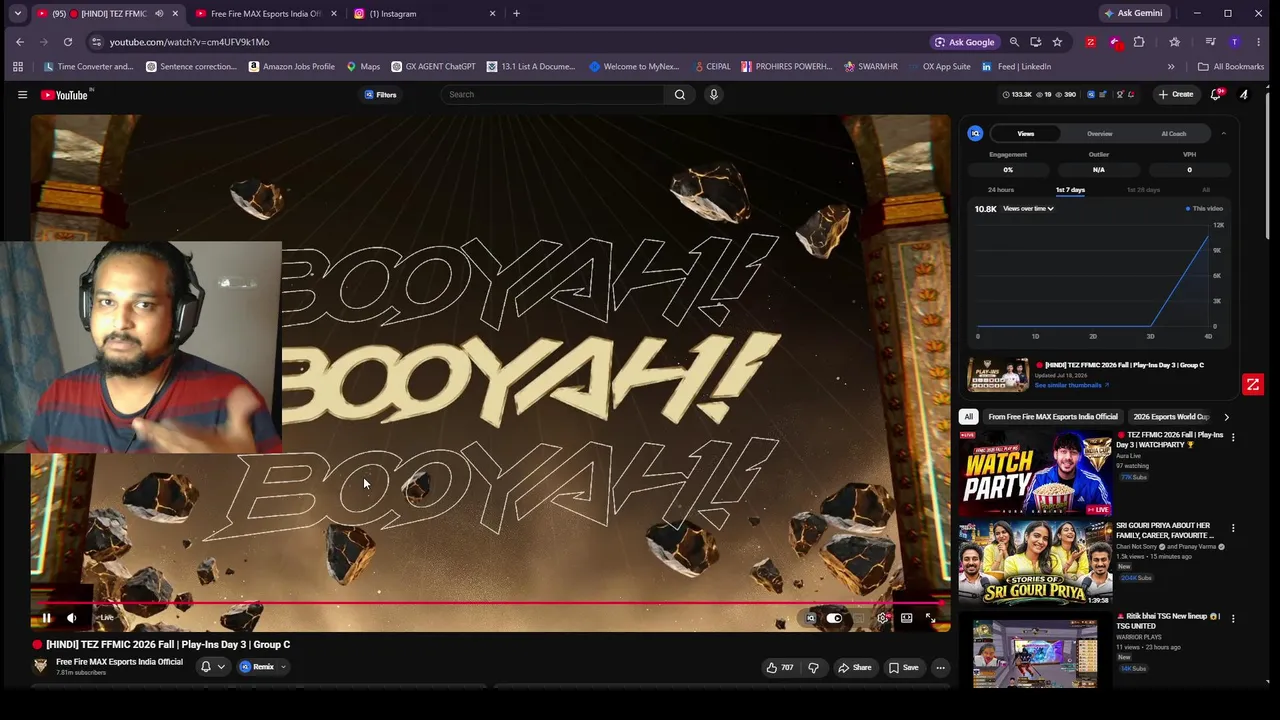Open the Chrome profile avatar T
1280x720 pixels.
pos(1235,42)
